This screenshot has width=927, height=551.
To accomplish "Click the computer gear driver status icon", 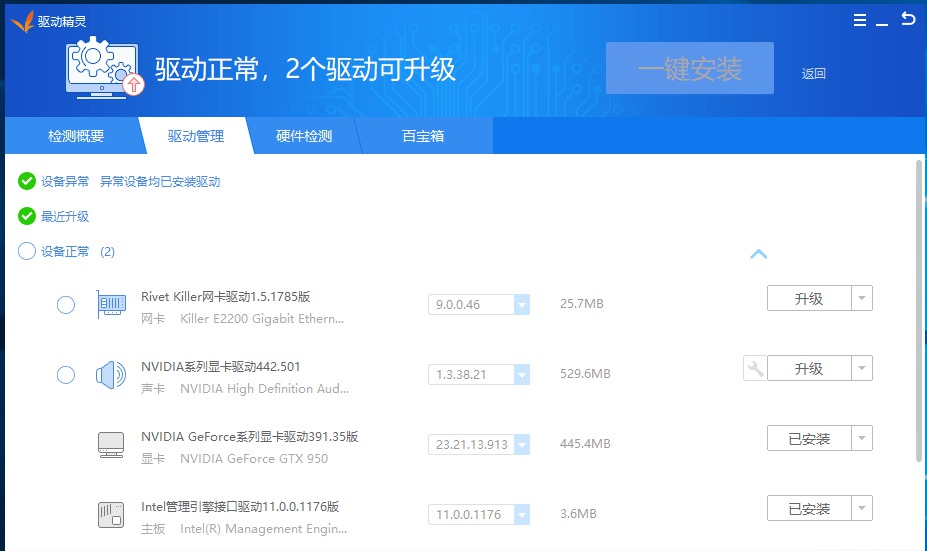I will pos(105,68).
